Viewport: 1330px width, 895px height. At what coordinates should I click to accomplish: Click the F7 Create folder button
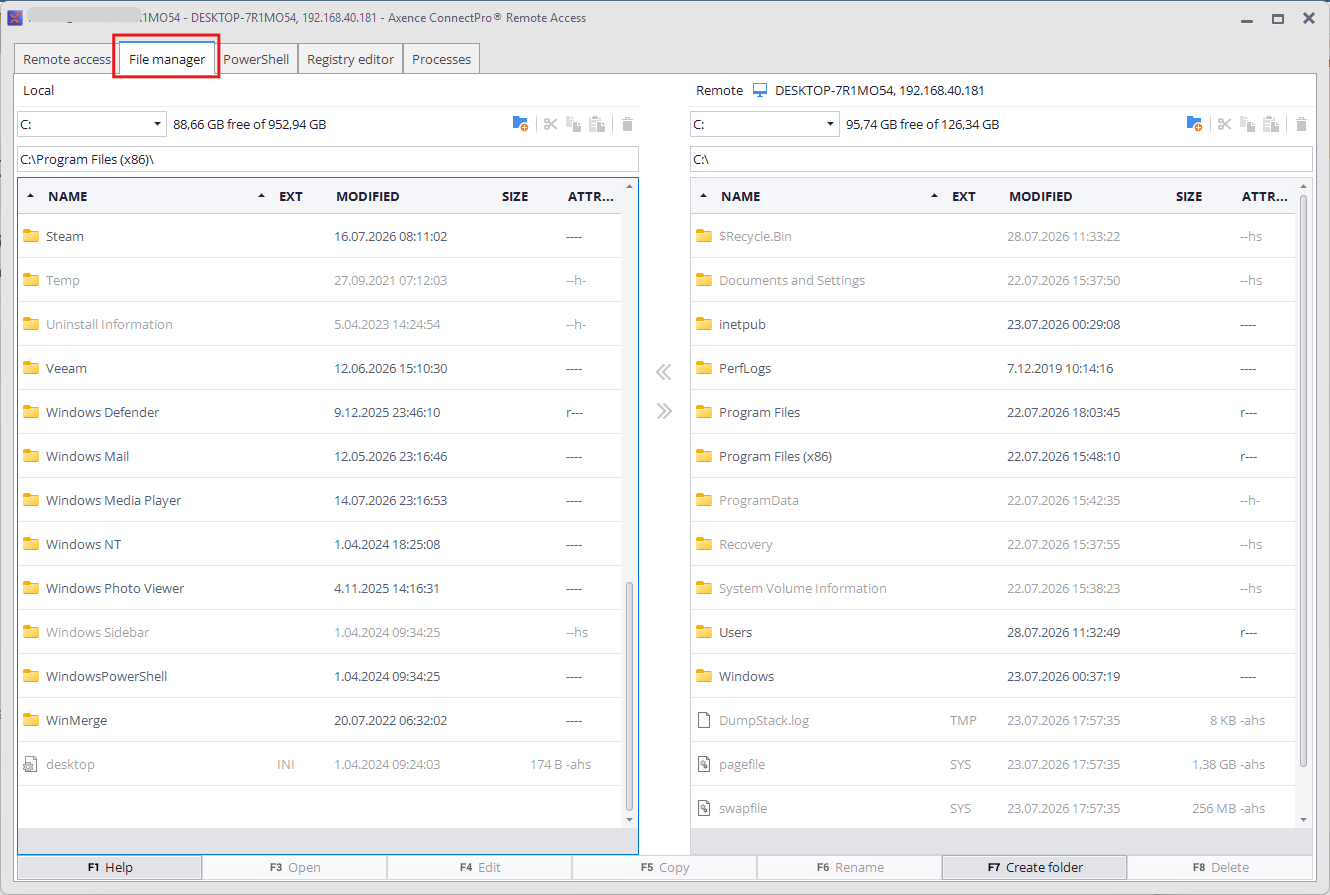(1035, 867)
